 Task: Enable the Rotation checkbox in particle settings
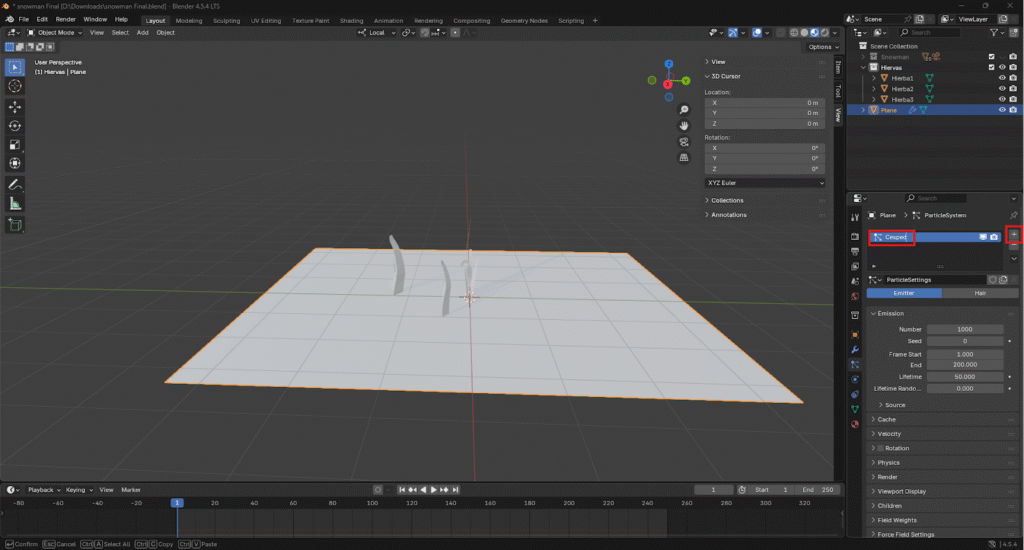878,448
